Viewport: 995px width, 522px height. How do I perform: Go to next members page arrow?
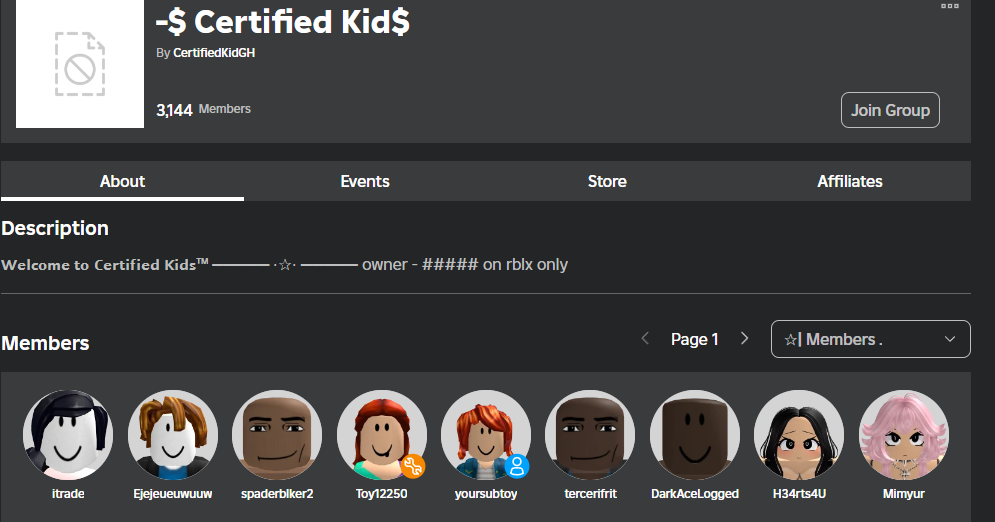pos(744,339)
